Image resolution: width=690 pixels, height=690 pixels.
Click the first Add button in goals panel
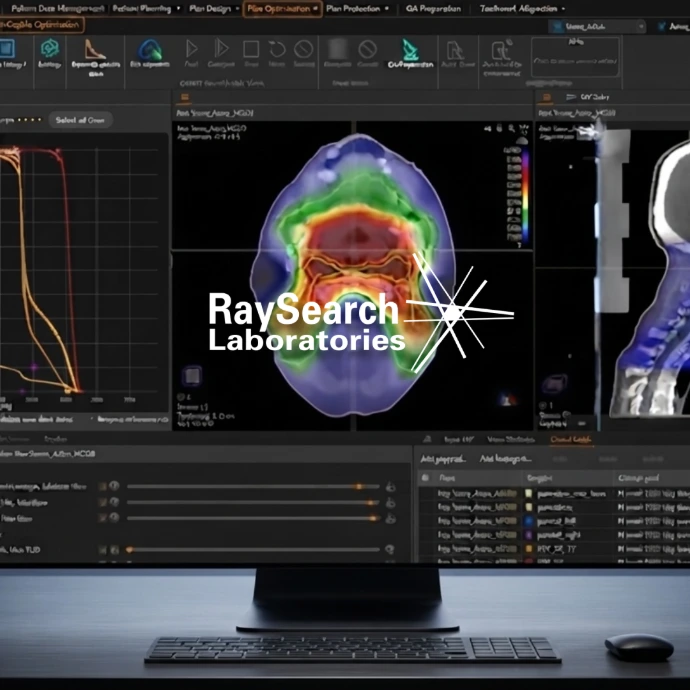click(x=442, y=459)
